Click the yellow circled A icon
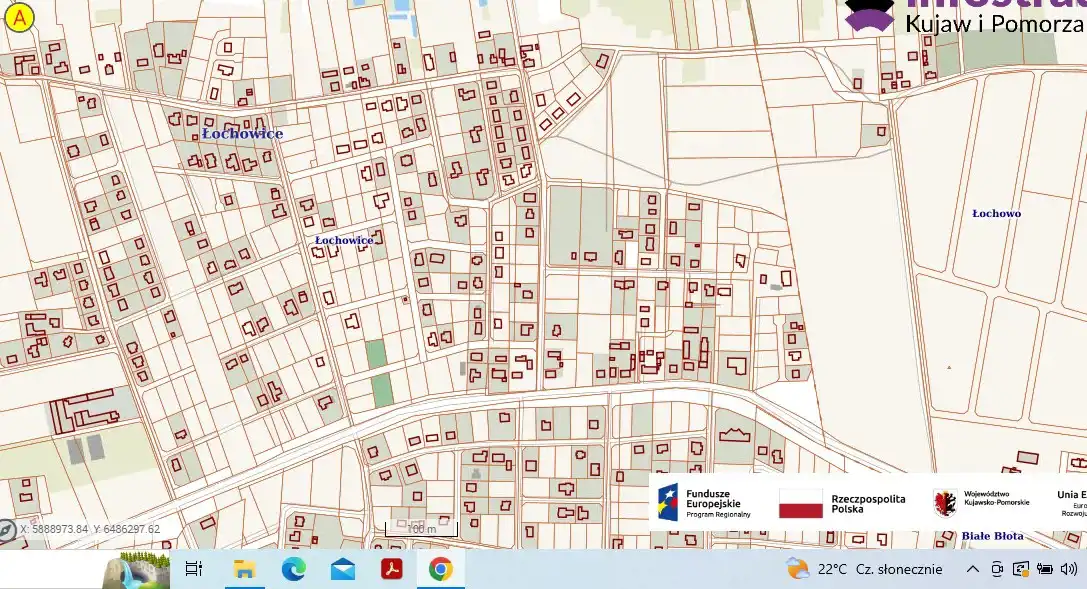 point(19,16)
